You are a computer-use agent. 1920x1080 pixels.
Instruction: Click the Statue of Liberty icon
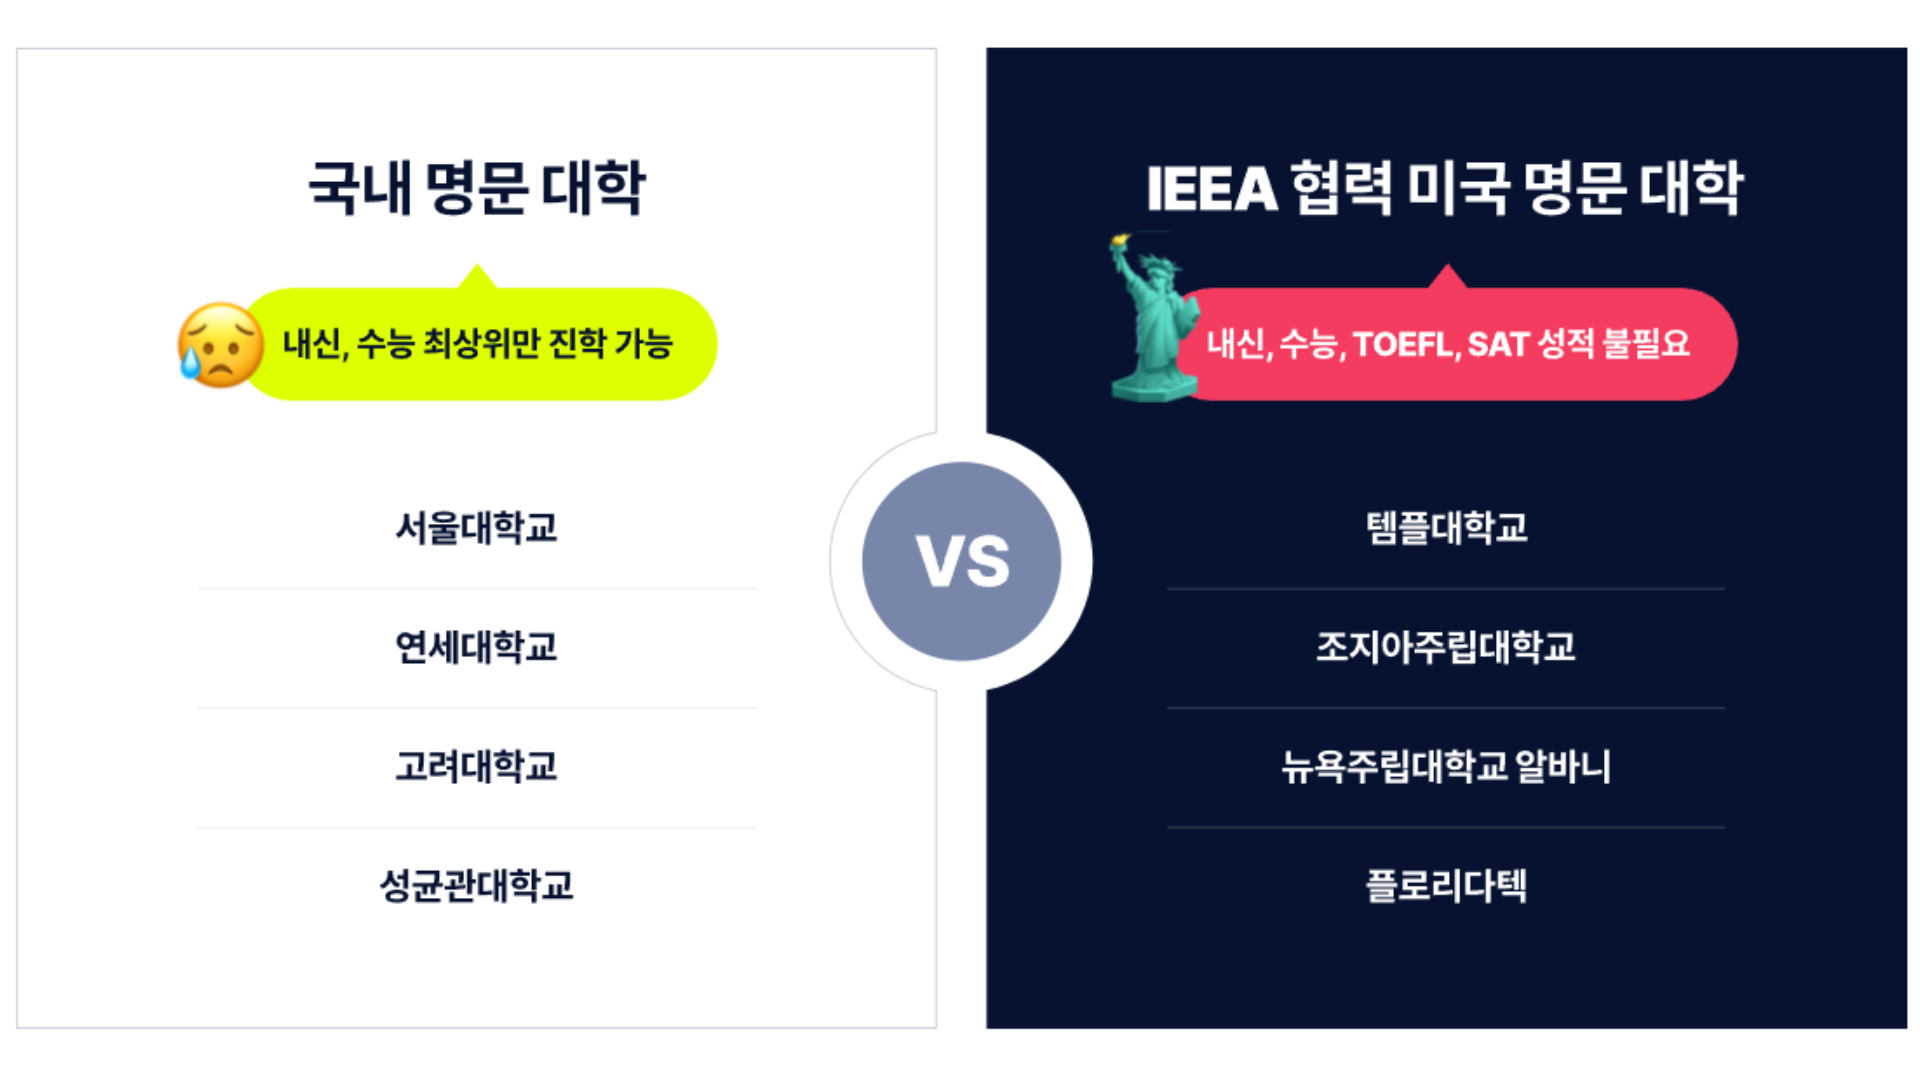(x=1153, y=318)
